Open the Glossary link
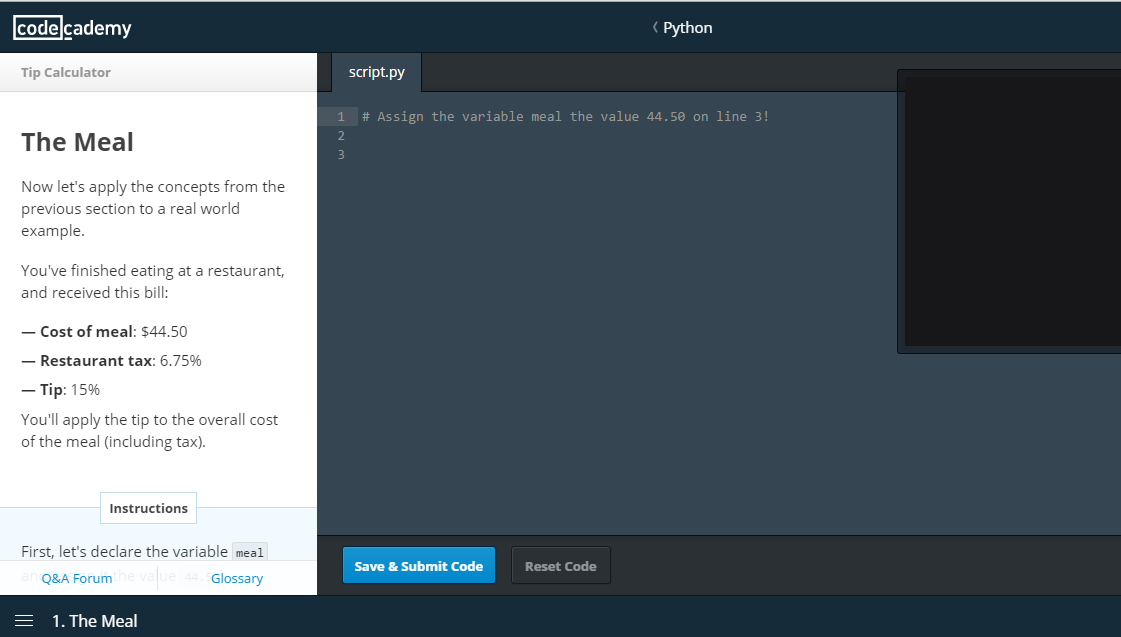 coord(237,578)
